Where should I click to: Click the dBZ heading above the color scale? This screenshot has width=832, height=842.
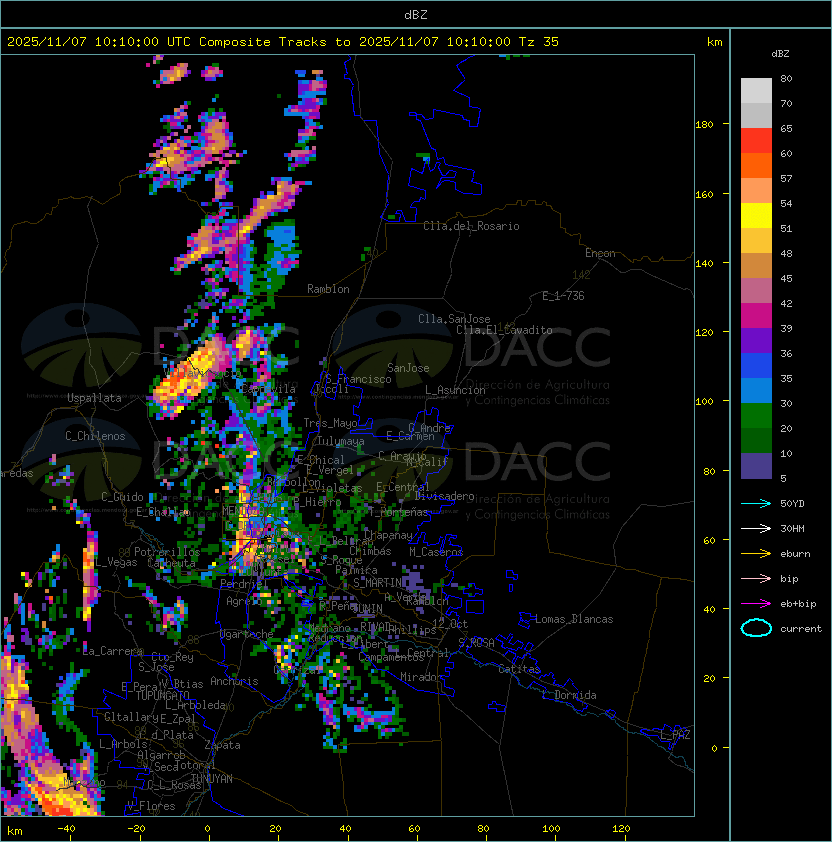(780, 54)
